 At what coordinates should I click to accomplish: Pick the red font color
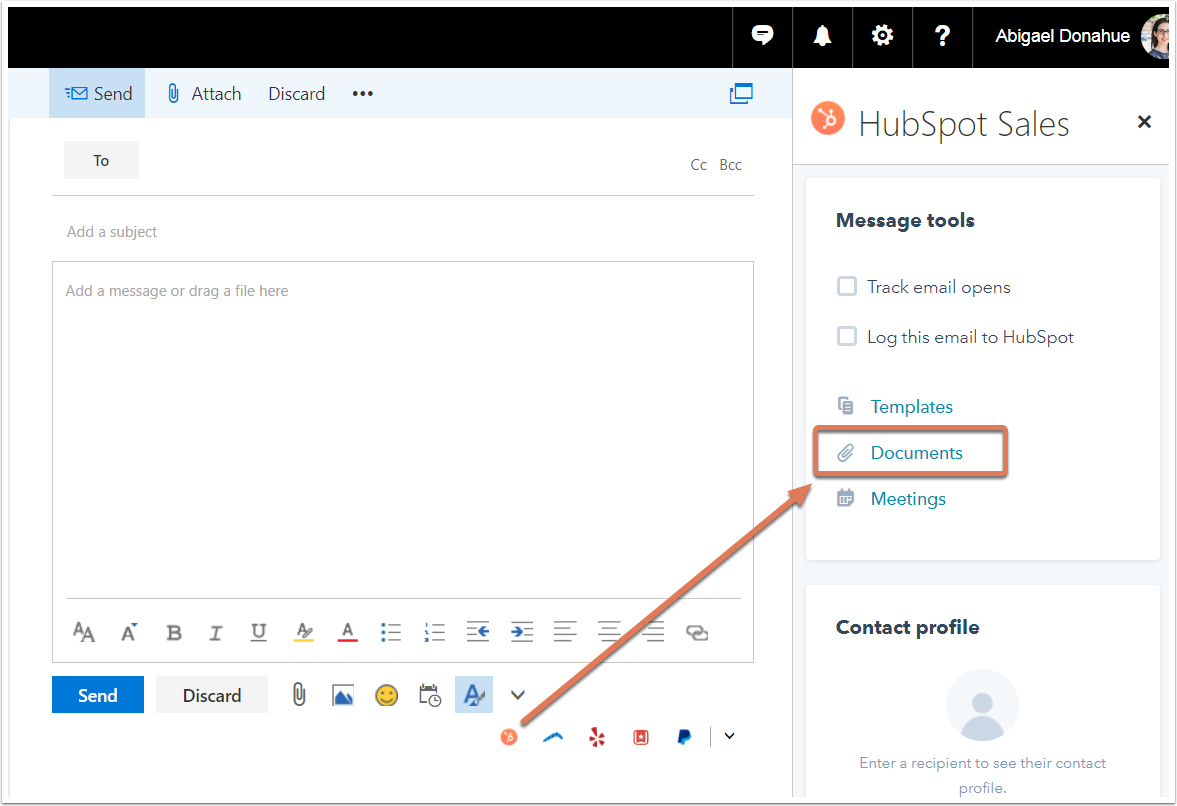[x=347, y=633]
